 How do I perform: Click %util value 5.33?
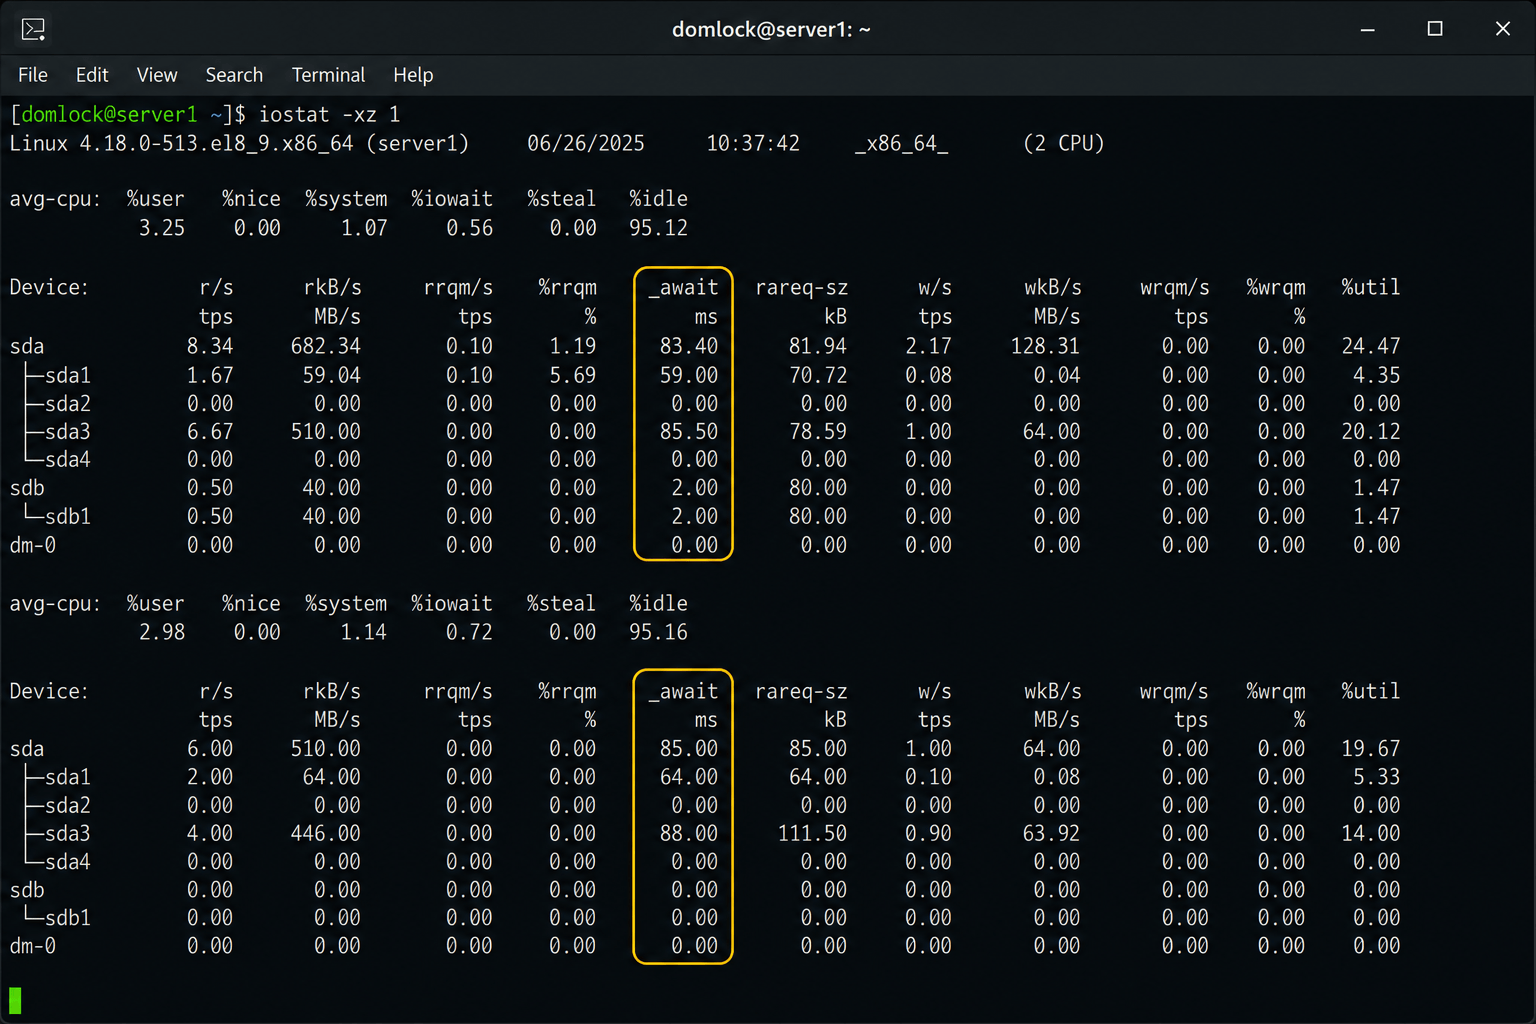tap(1377, 777)
